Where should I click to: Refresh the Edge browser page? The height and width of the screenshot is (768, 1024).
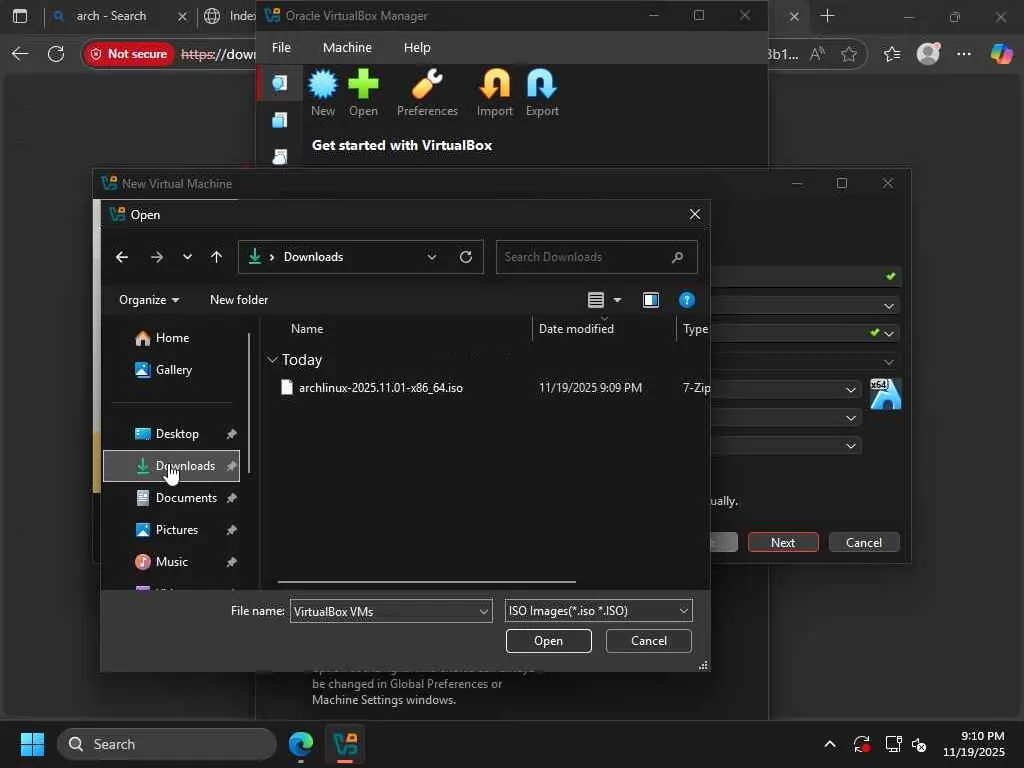click(56, 54)
